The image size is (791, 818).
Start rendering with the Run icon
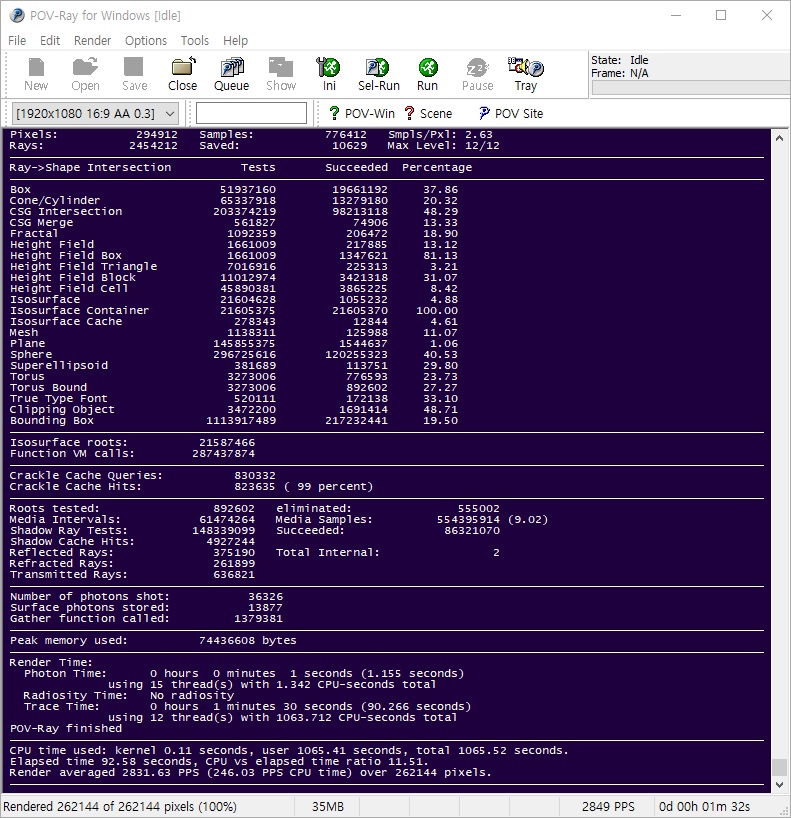[x=427, y=75]
